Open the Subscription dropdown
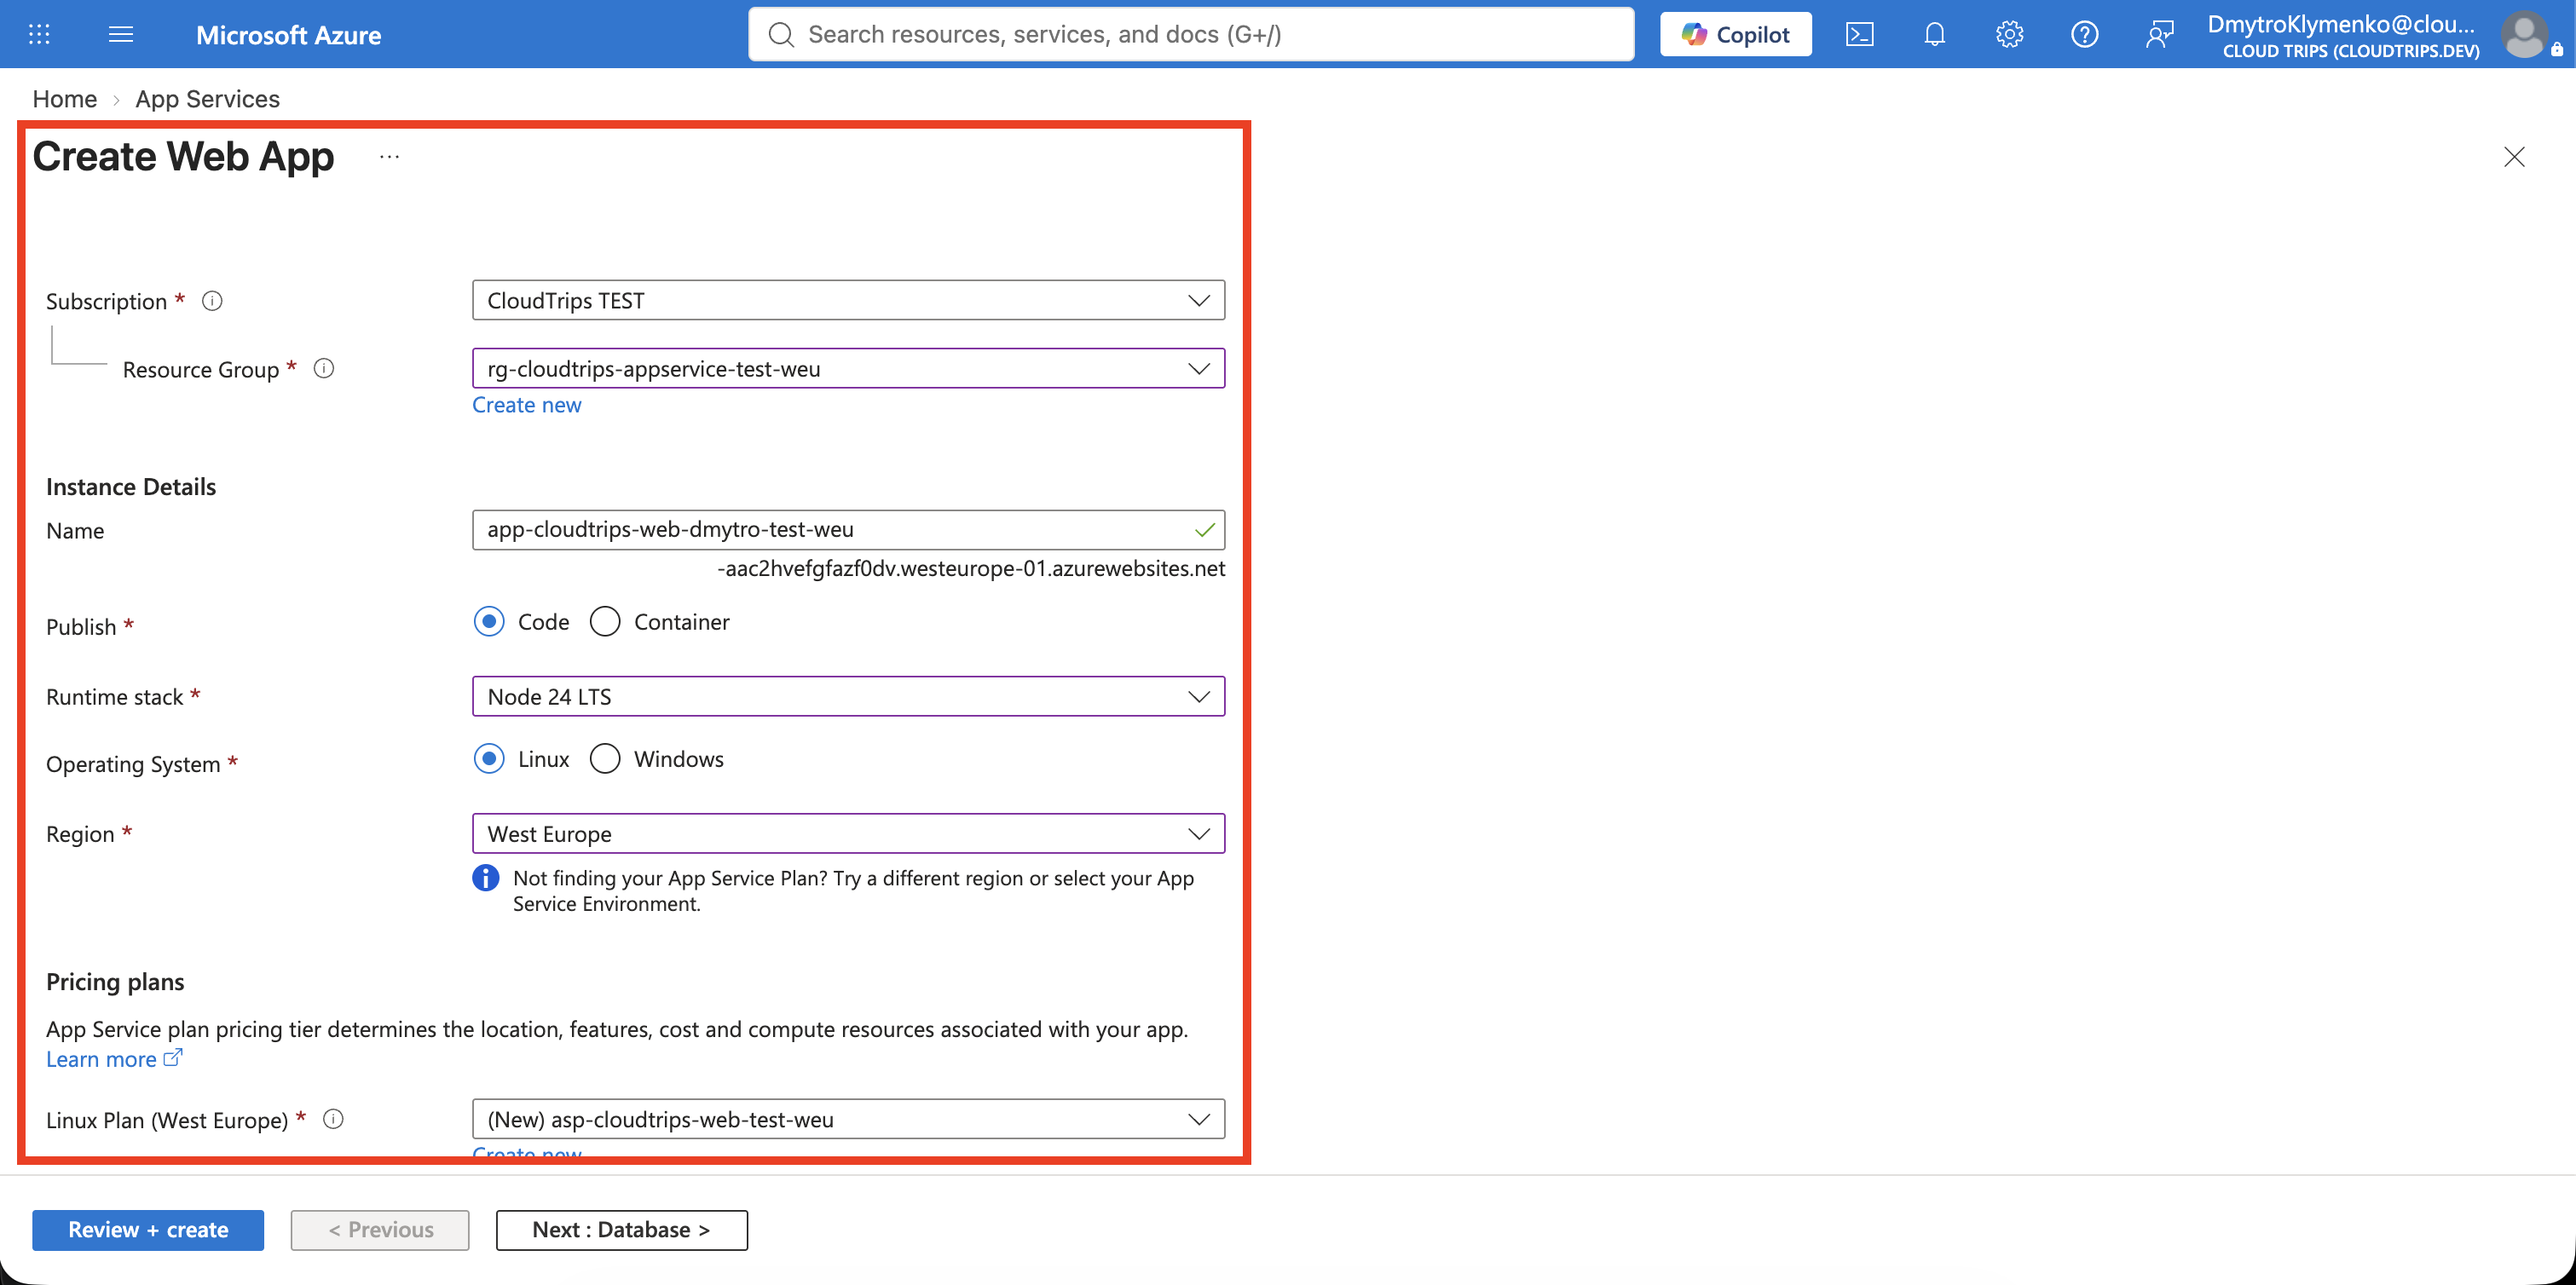The height and width of the screenshot is (1285, 2576). click(848, 300)
